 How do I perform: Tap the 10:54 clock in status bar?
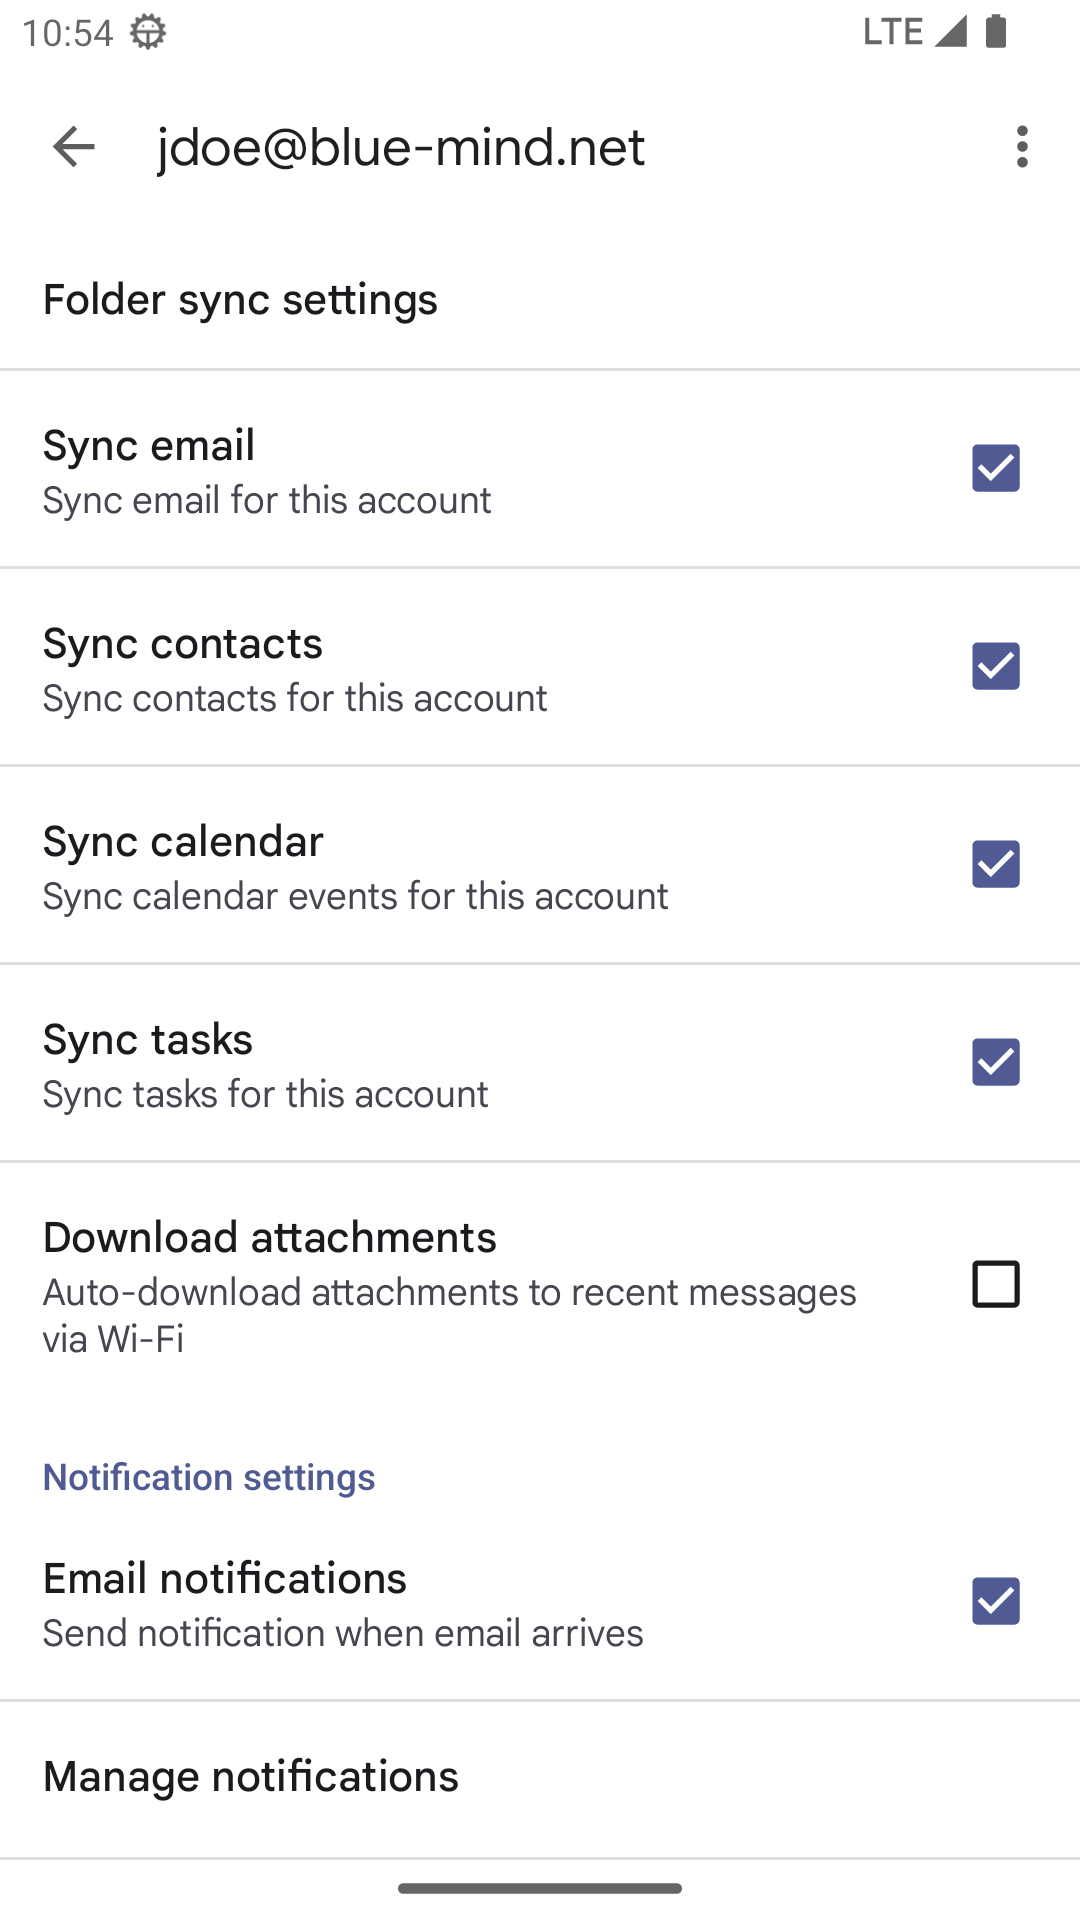click(67, 33)
